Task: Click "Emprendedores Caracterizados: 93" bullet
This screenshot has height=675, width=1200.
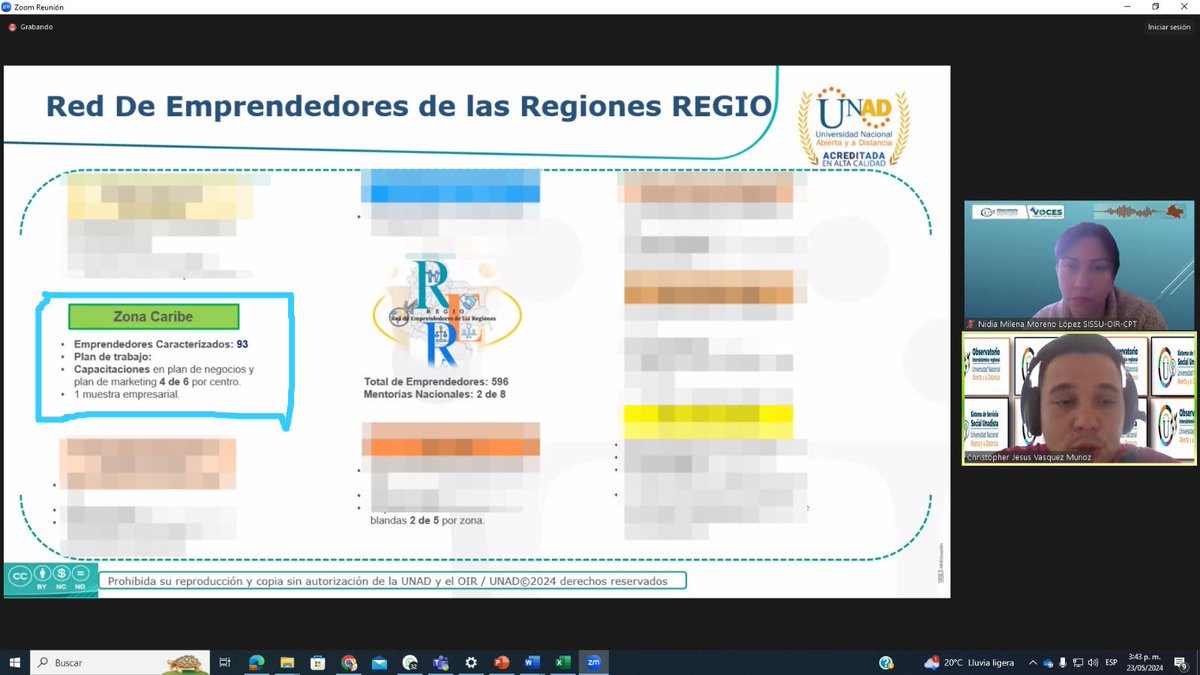Action: (160, 344)
